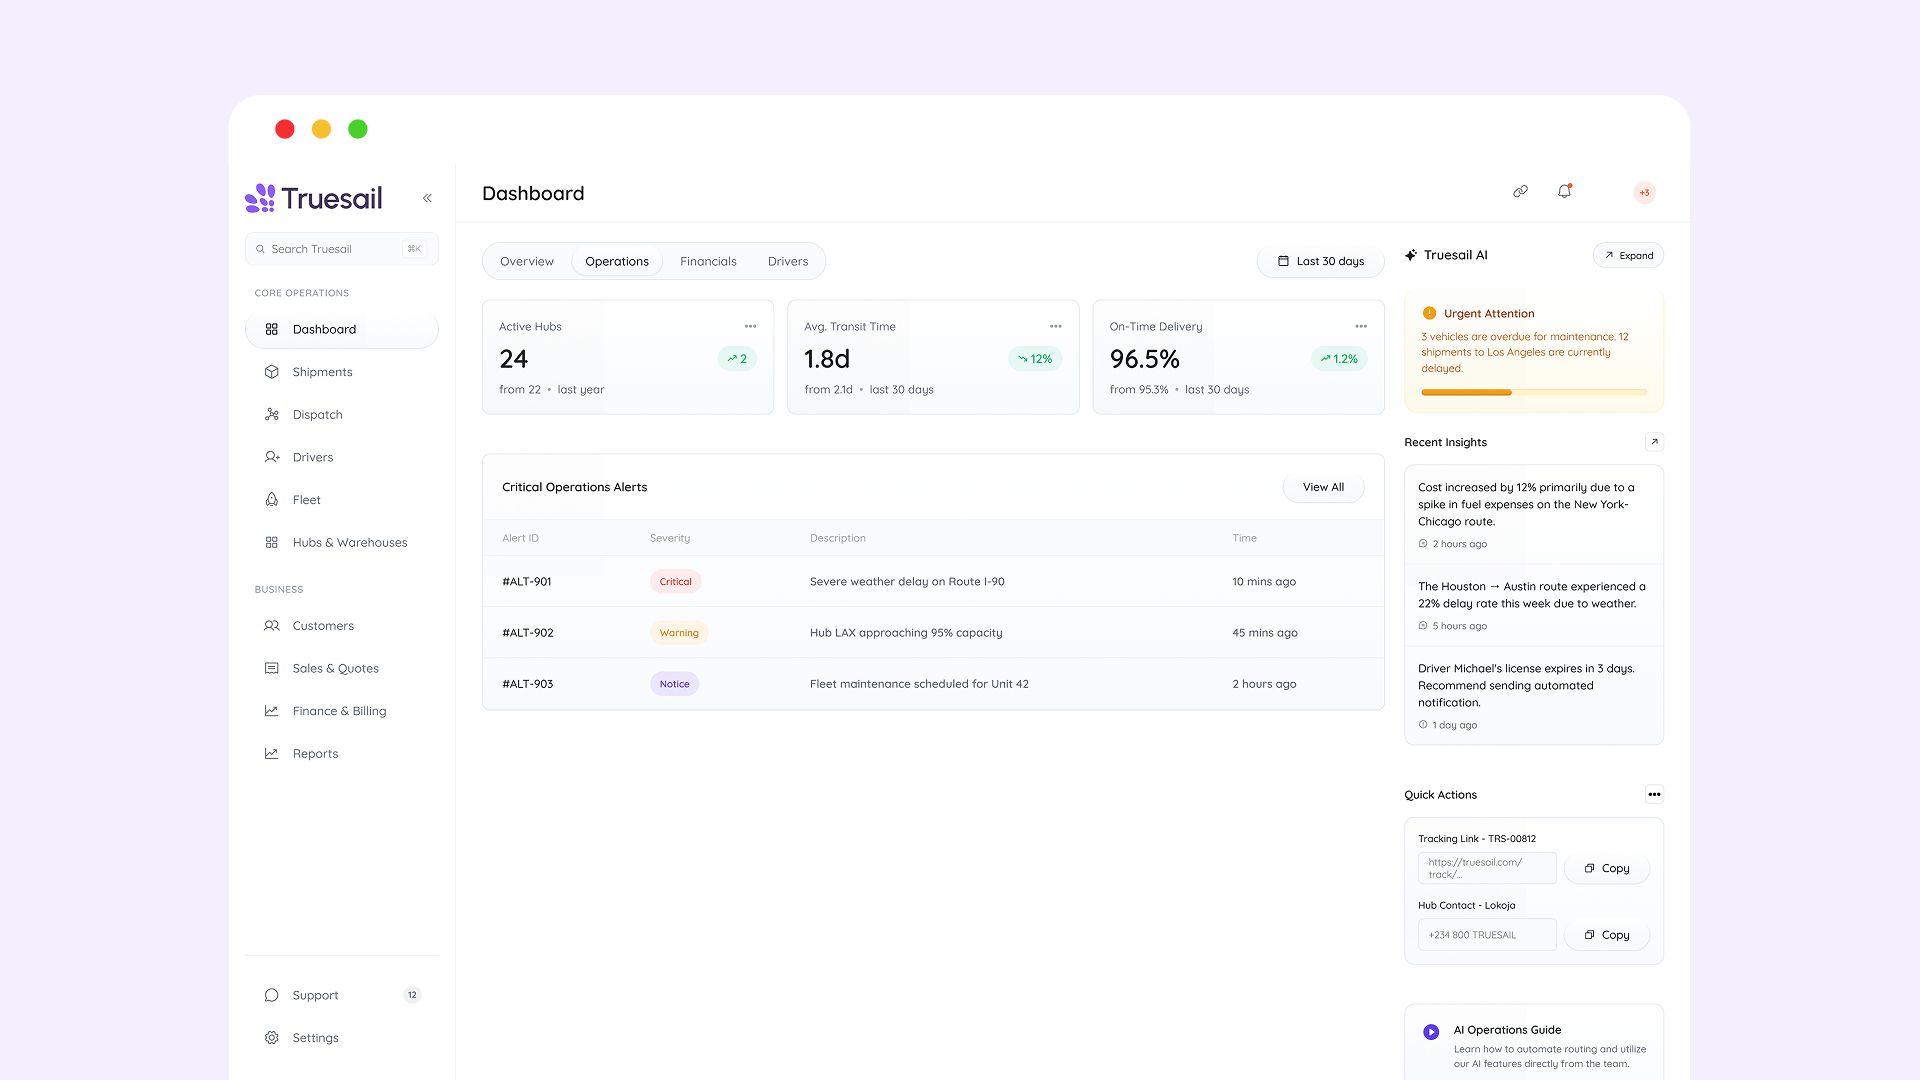
Task: Navigate to Fleet in the sidebar
Action: tap(341, 500)
